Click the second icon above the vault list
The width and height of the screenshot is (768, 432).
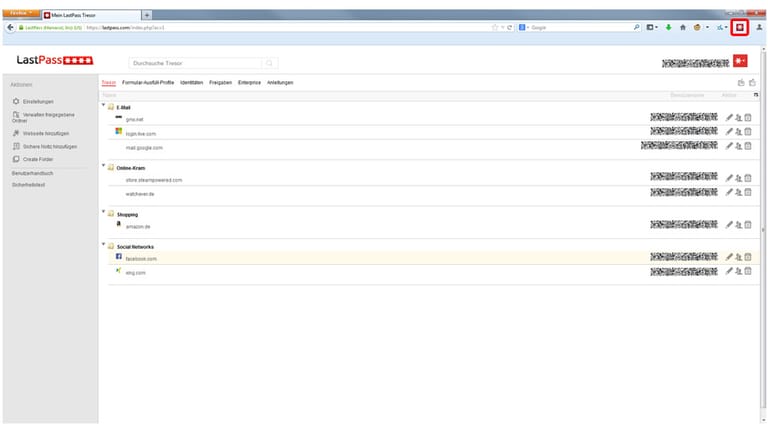tap(752, 83)
